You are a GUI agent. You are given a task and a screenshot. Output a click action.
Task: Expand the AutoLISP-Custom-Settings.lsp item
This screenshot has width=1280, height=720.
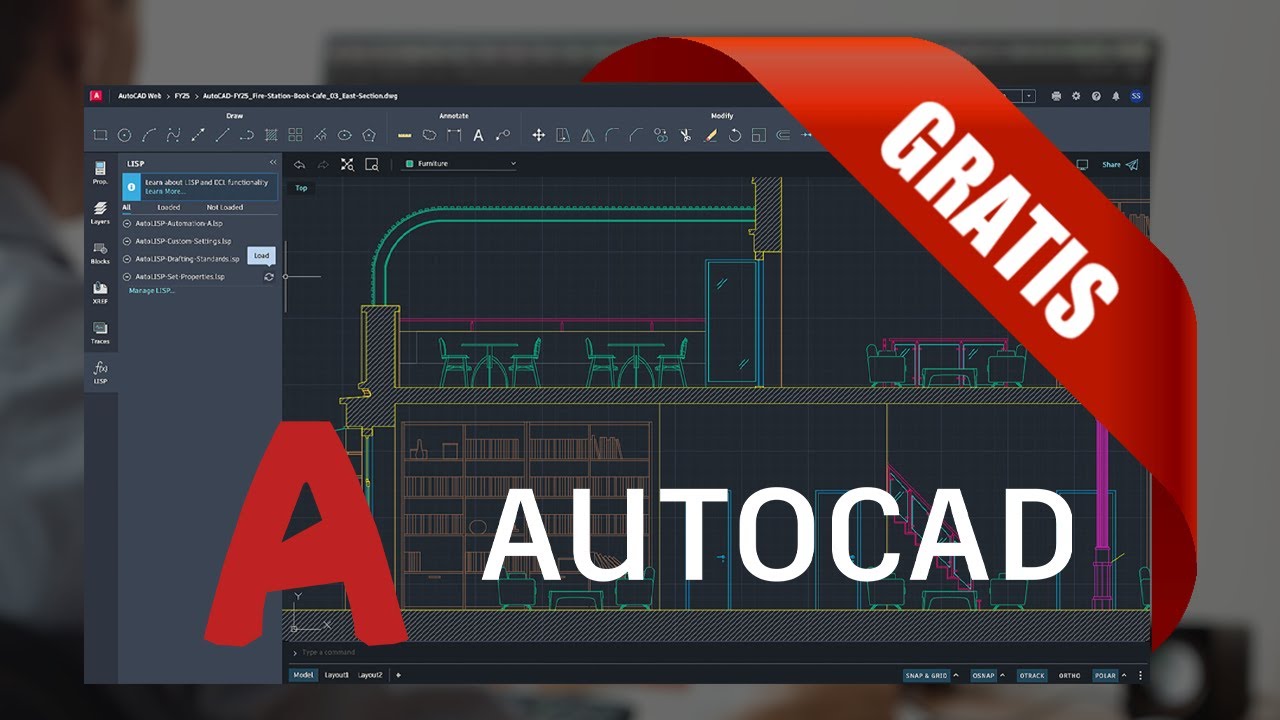click(127, 241)
